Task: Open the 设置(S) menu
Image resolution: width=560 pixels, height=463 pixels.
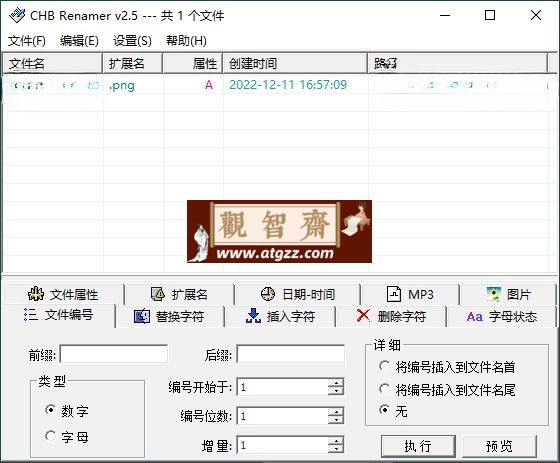Action: tap(132, 41)
